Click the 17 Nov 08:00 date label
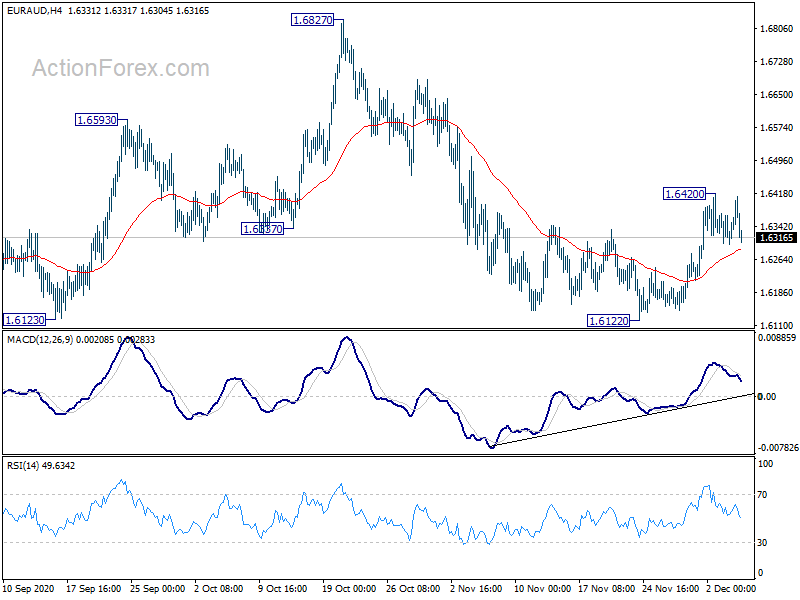Image resolution: width=800 pixels, height=600 pixels. coord(607,589)
